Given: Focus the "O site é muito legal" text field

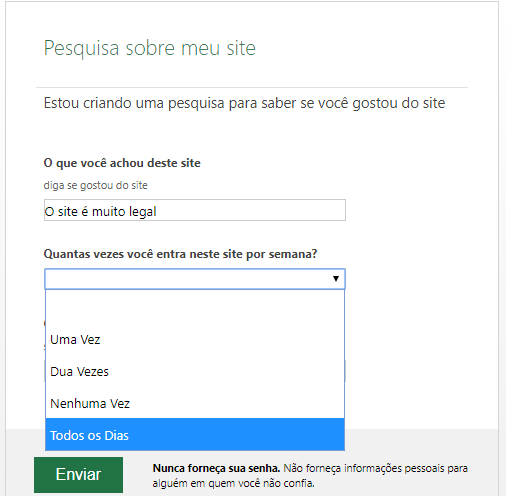Looking at the screenshot, I should click(x=195, y=210).
